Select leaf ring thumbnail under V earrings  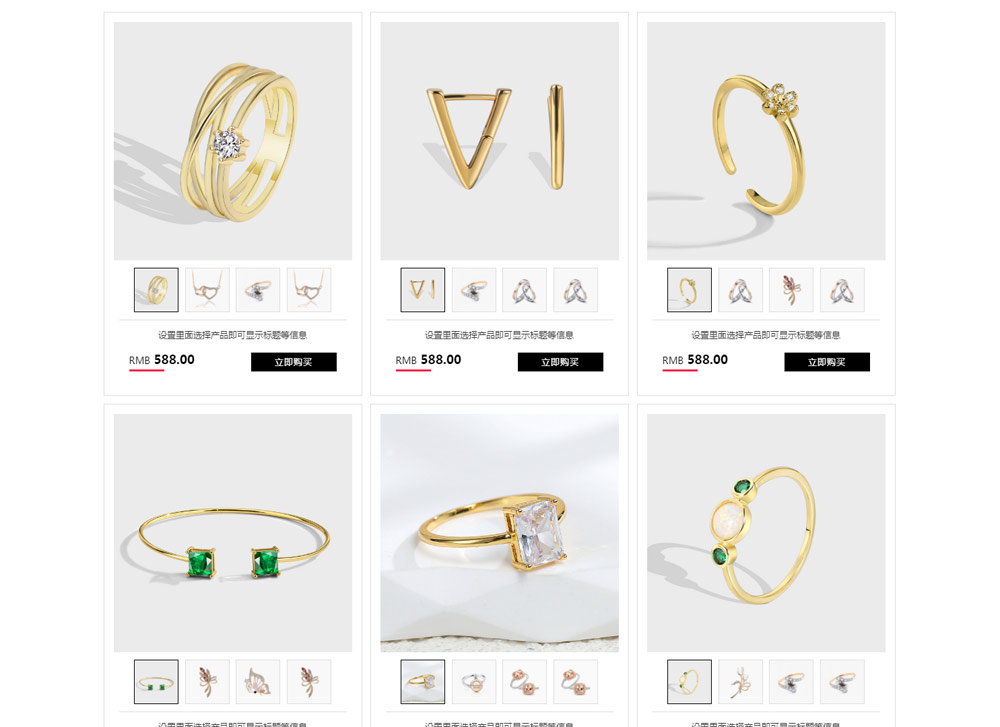tap(474, 290)
